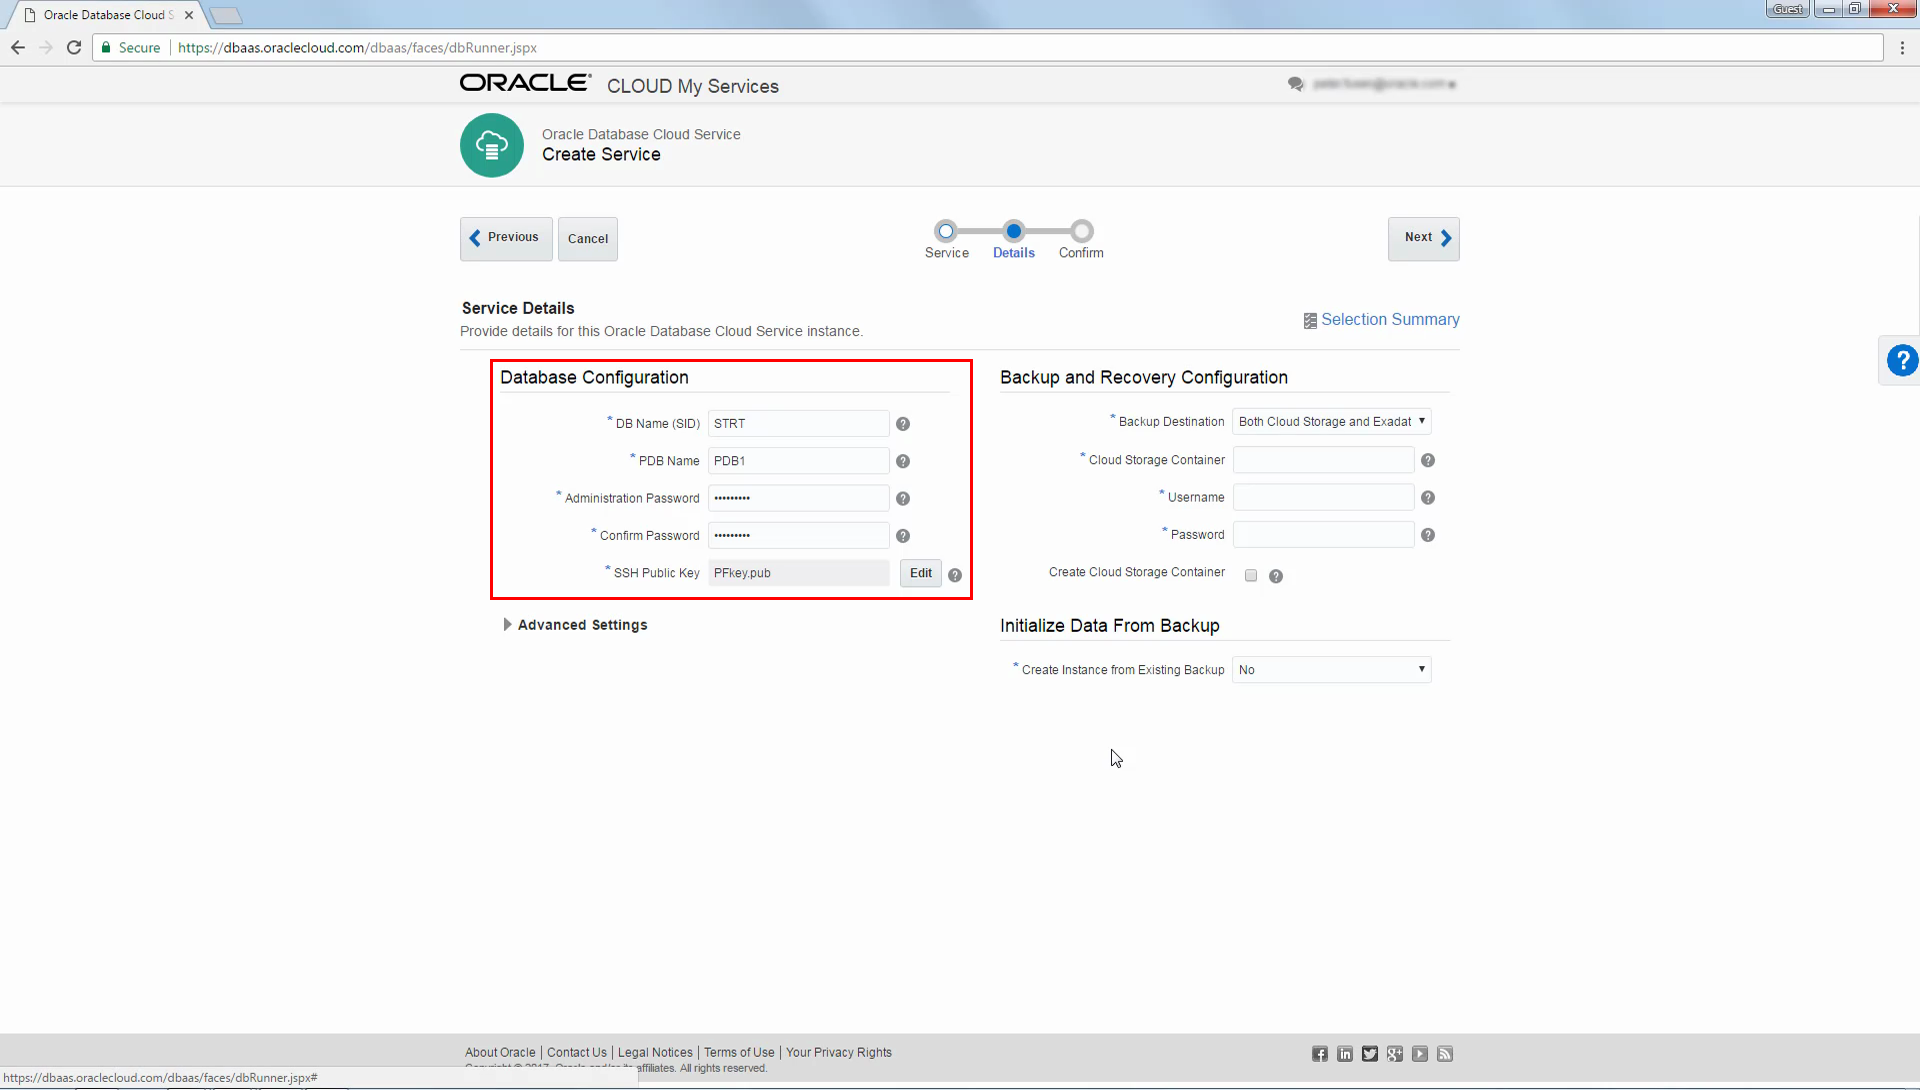Click help icon beside Confirm Password
Viewport: 1920px width, 1090px height.
click(x=903, y=536)
